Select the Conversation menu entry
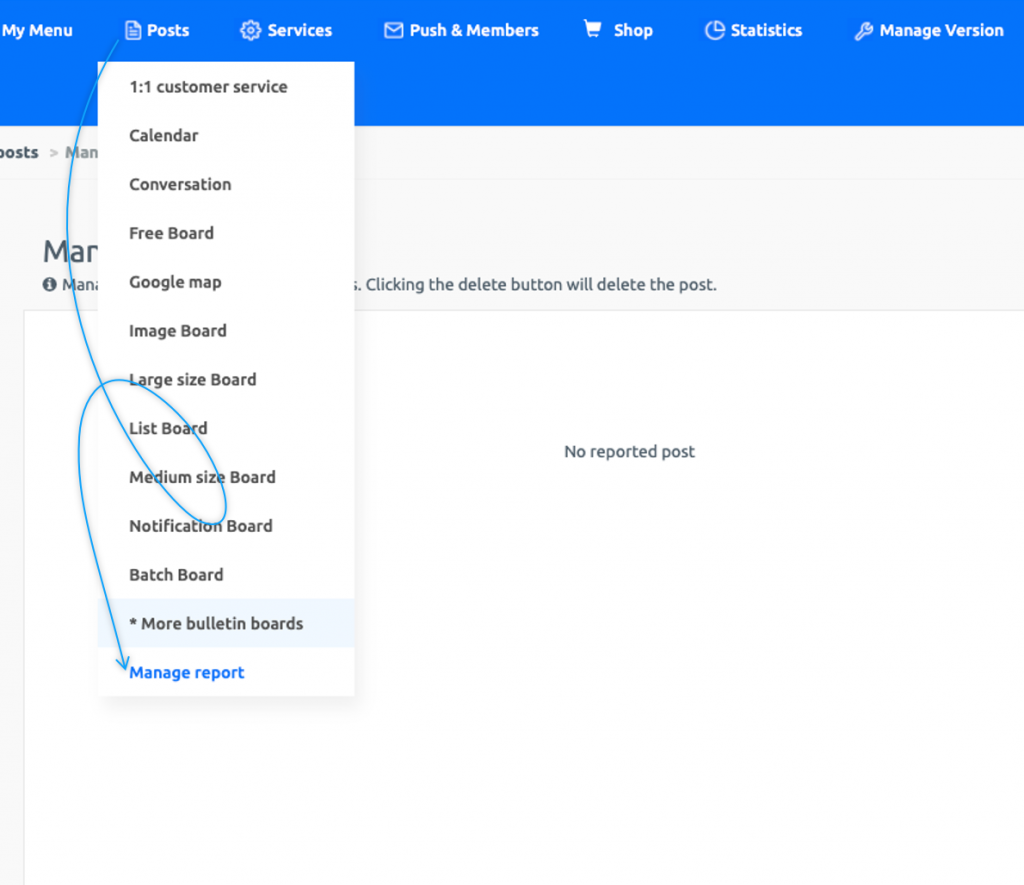The image size is (1024, 885). coord(180,184)
